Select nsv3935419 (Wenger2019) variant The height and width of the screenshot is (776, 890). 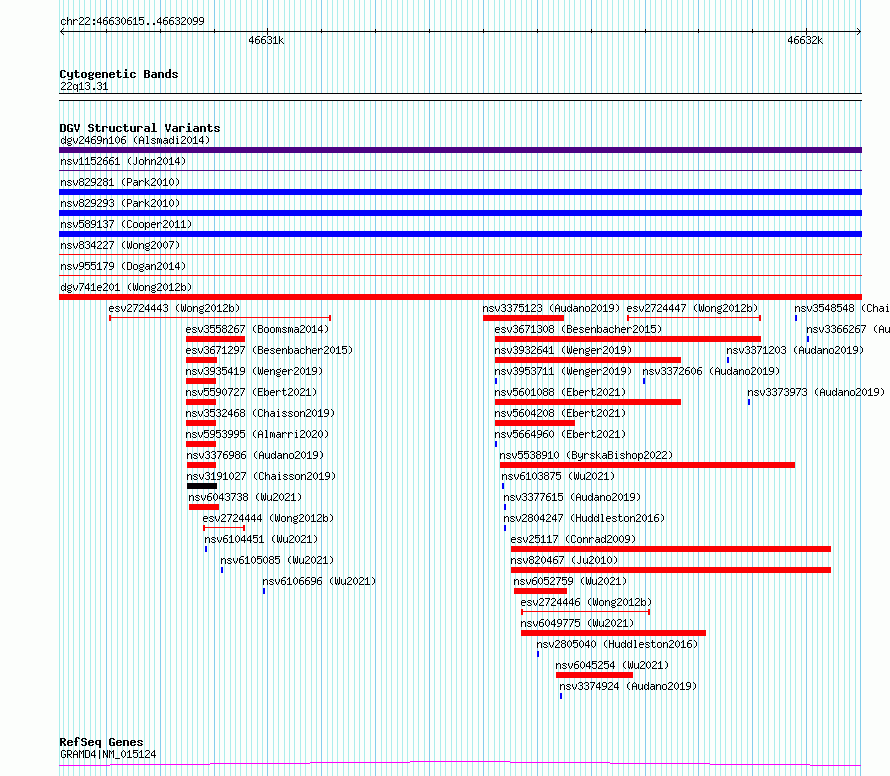coord(254,371)
